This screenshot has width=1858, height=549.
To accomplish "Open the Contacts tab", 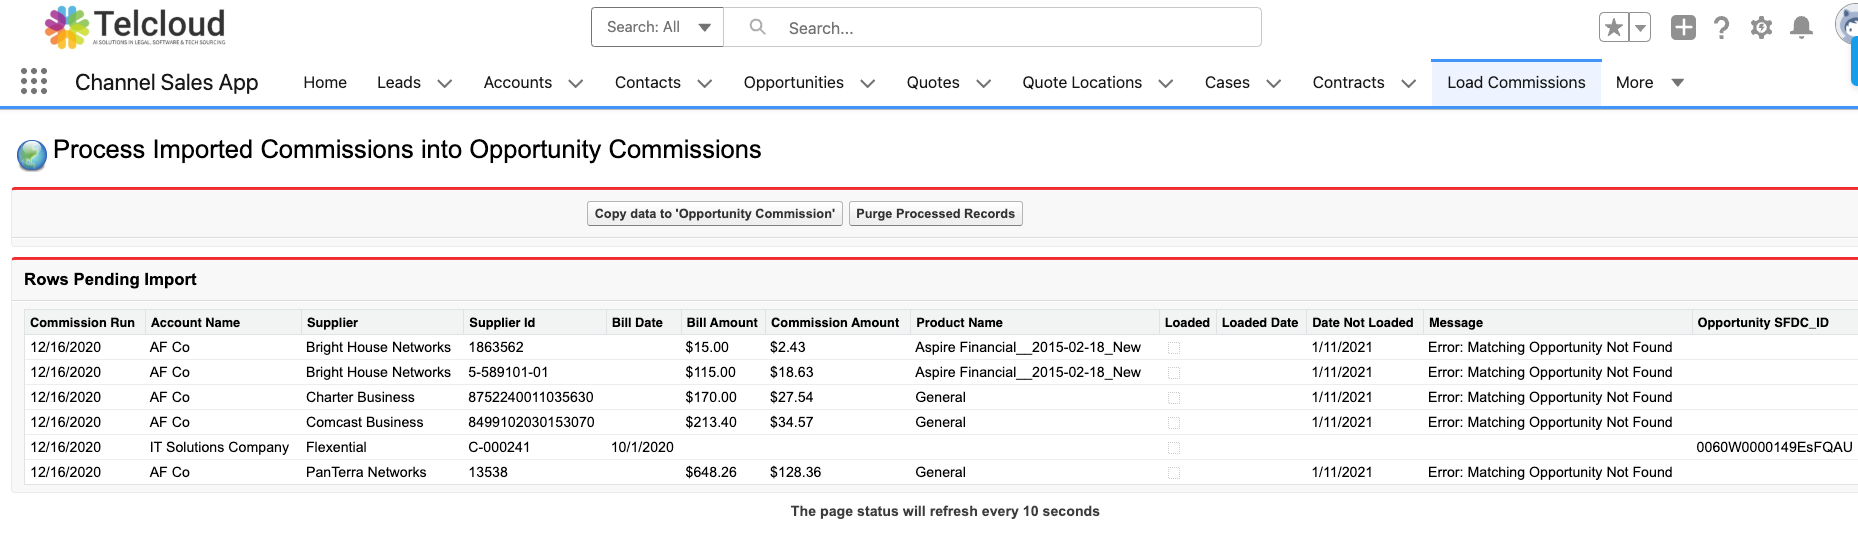I will (648, 82).
